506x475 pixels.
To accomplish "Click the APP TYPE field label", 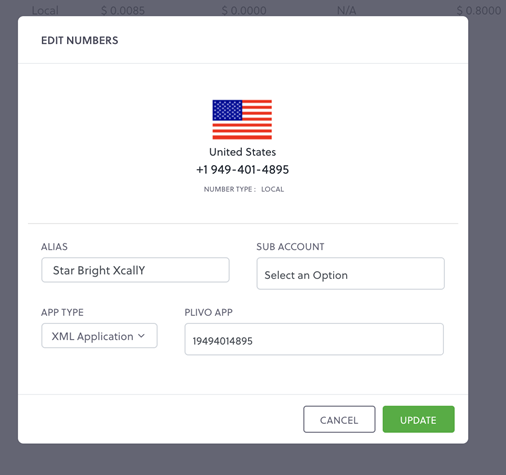I will tap(62, 312).
